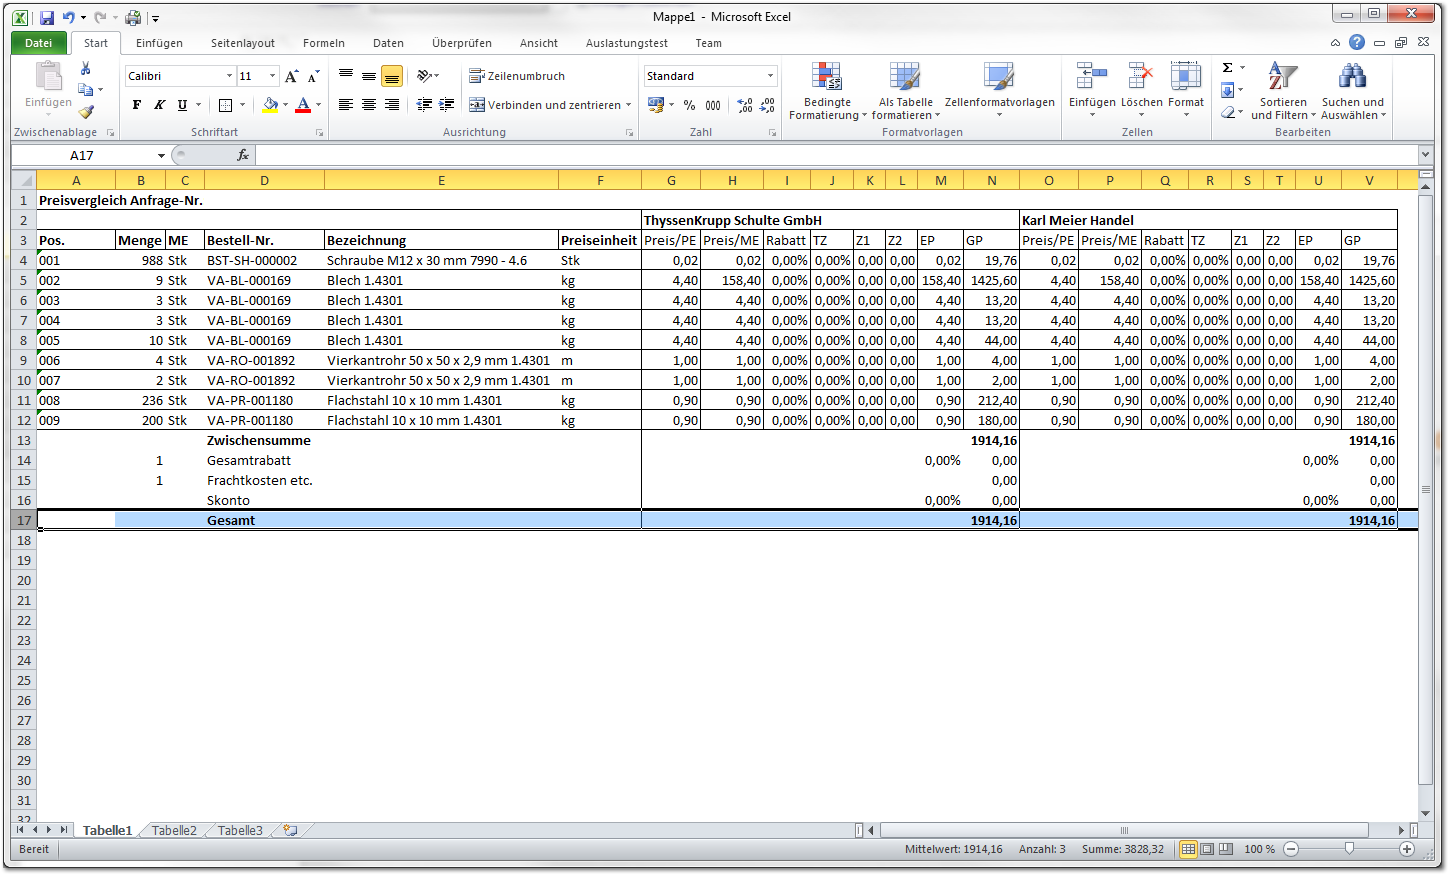Open the font size dropdown

click(272, 76)
